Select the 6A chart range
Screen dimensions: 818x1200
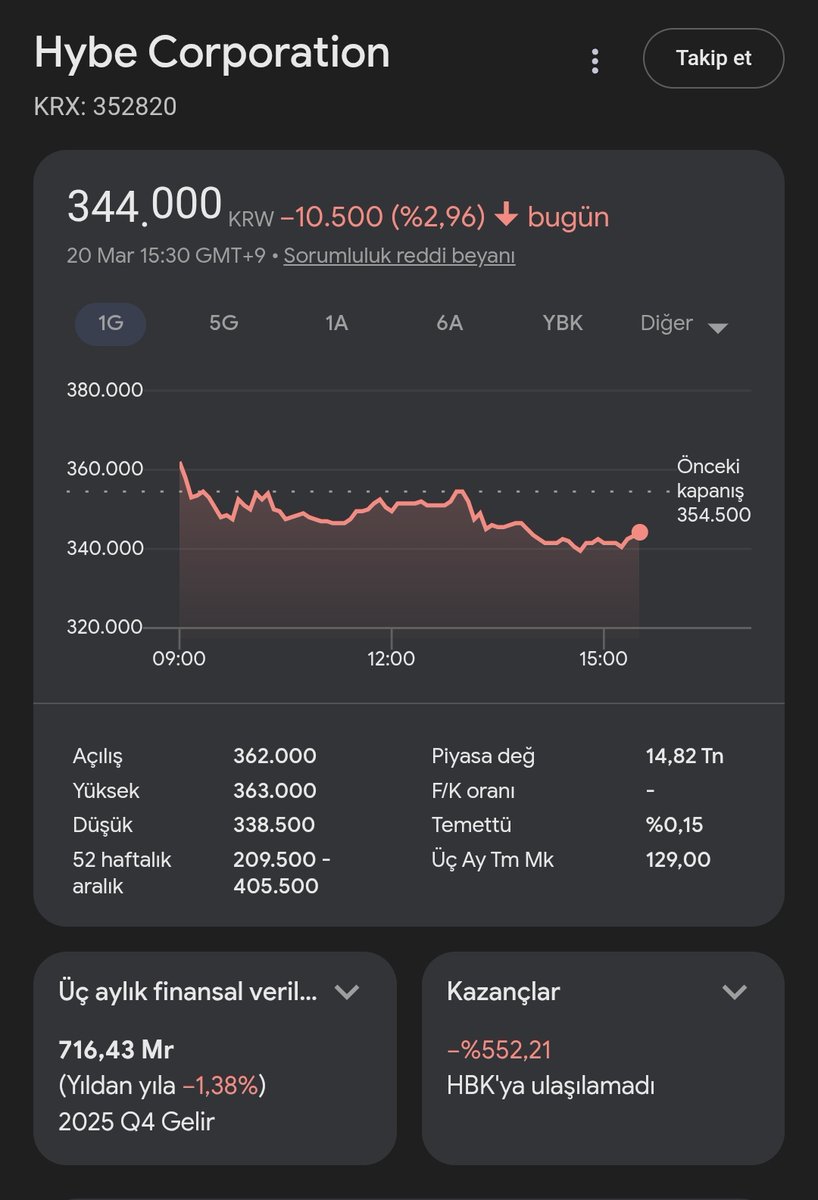tap(450, 323)
